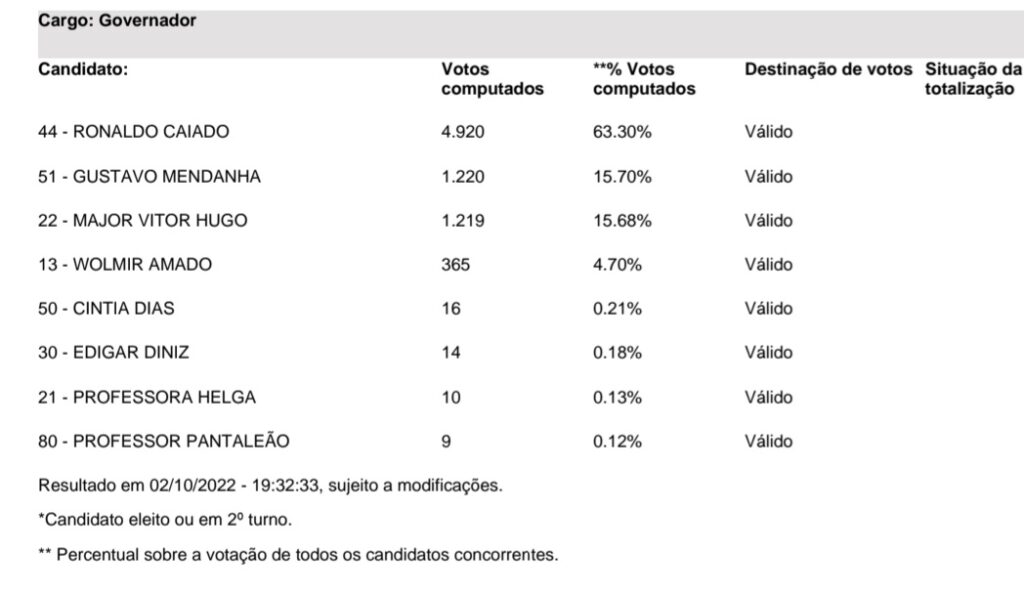Select the '22 - MAJOR VITOR HUGO' candidate
The height and width of the screenshot is (595, 1024).
[x=142, y=221]
